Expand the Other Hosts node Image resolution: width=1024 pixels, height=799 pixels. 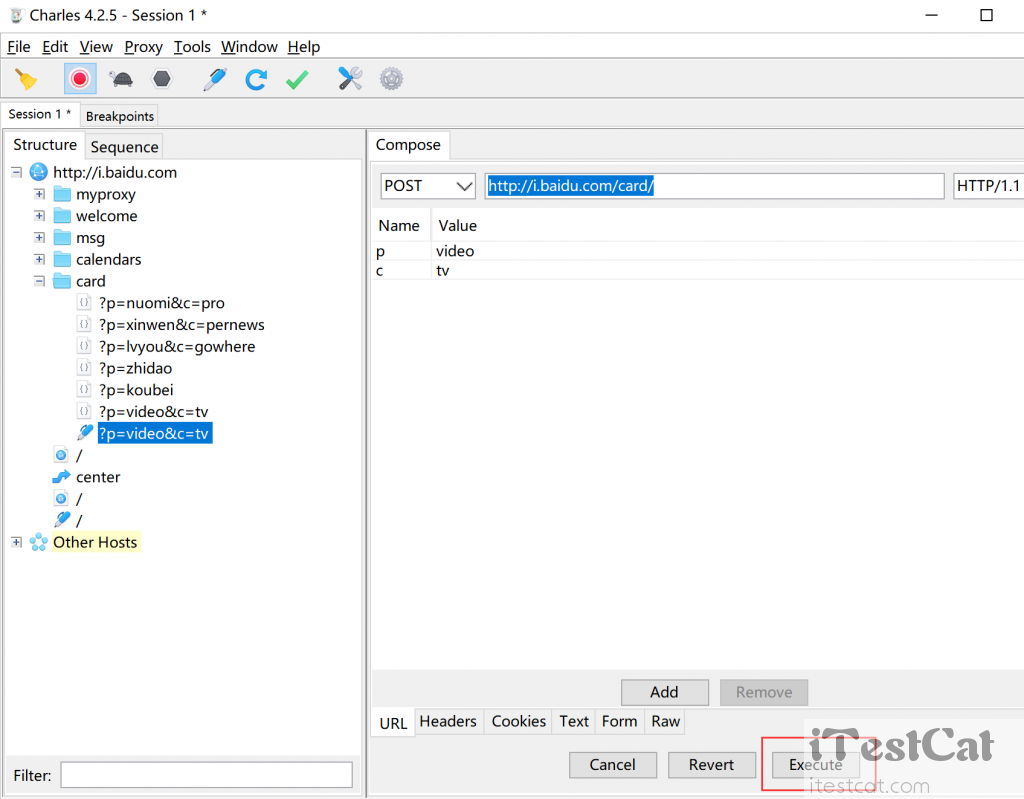click(x=16, y=542)
